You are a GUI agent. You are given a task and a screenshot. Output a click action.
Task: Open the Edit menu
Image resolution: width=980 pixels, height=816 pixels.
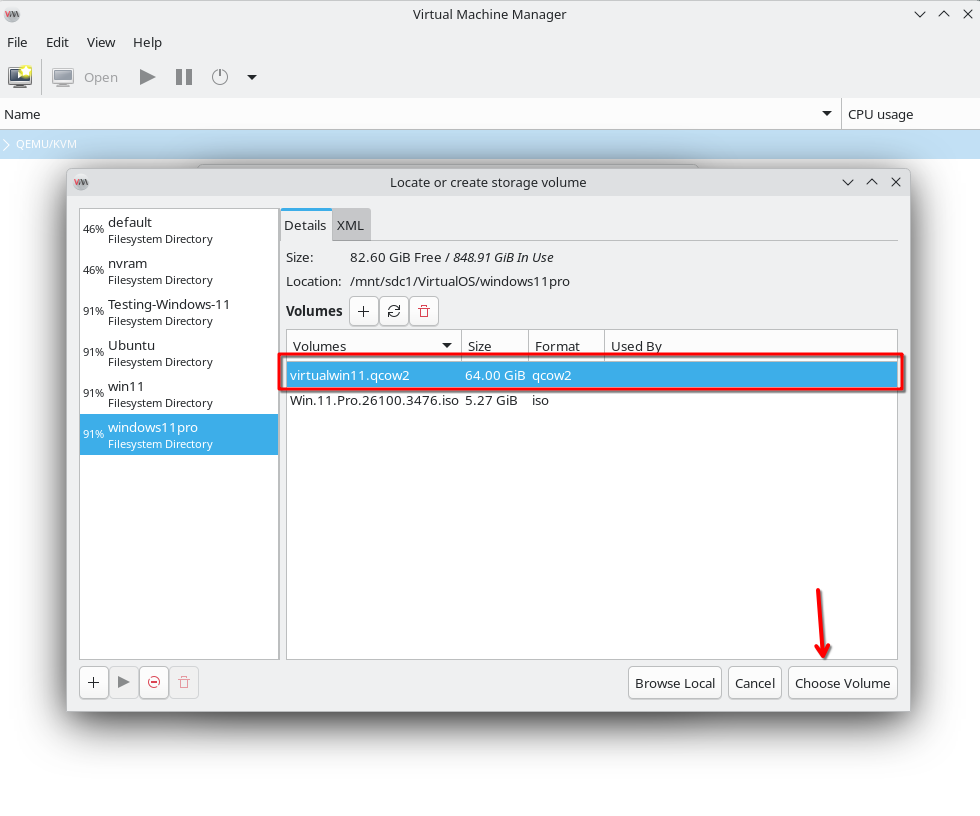click(57, 42)
